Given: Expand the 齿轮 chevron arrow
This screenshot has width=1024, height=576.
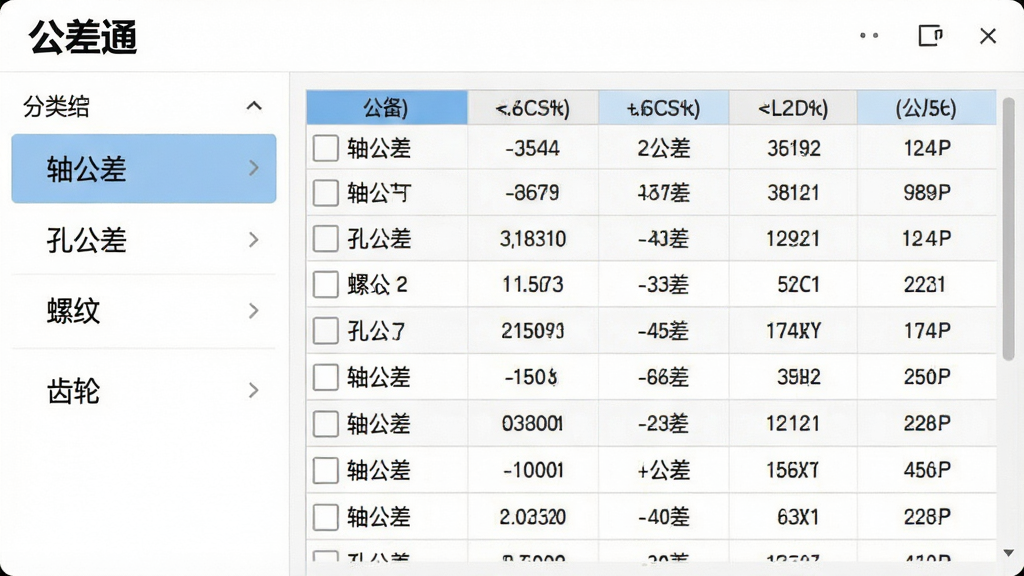Looking at the screenshot, I should tap(254, 391).
